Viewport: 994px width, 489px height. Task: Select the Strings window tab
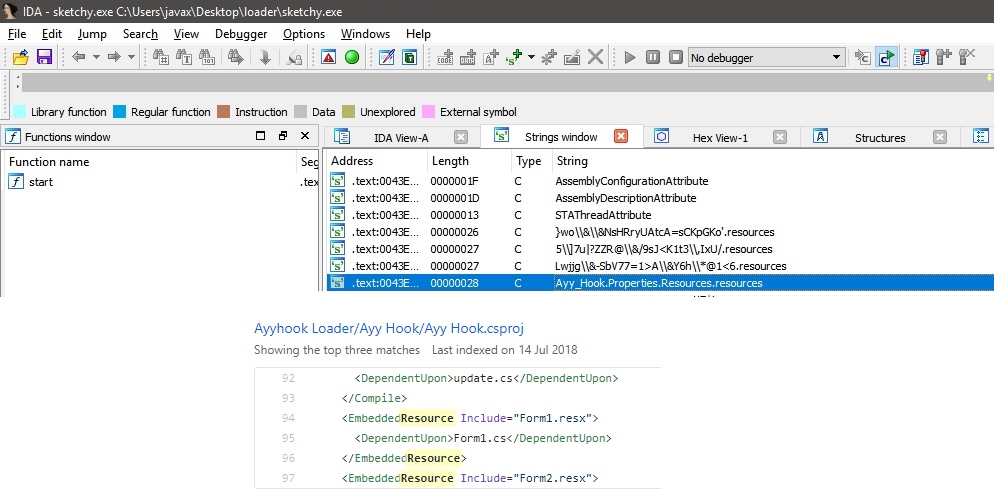click(561, 137)
